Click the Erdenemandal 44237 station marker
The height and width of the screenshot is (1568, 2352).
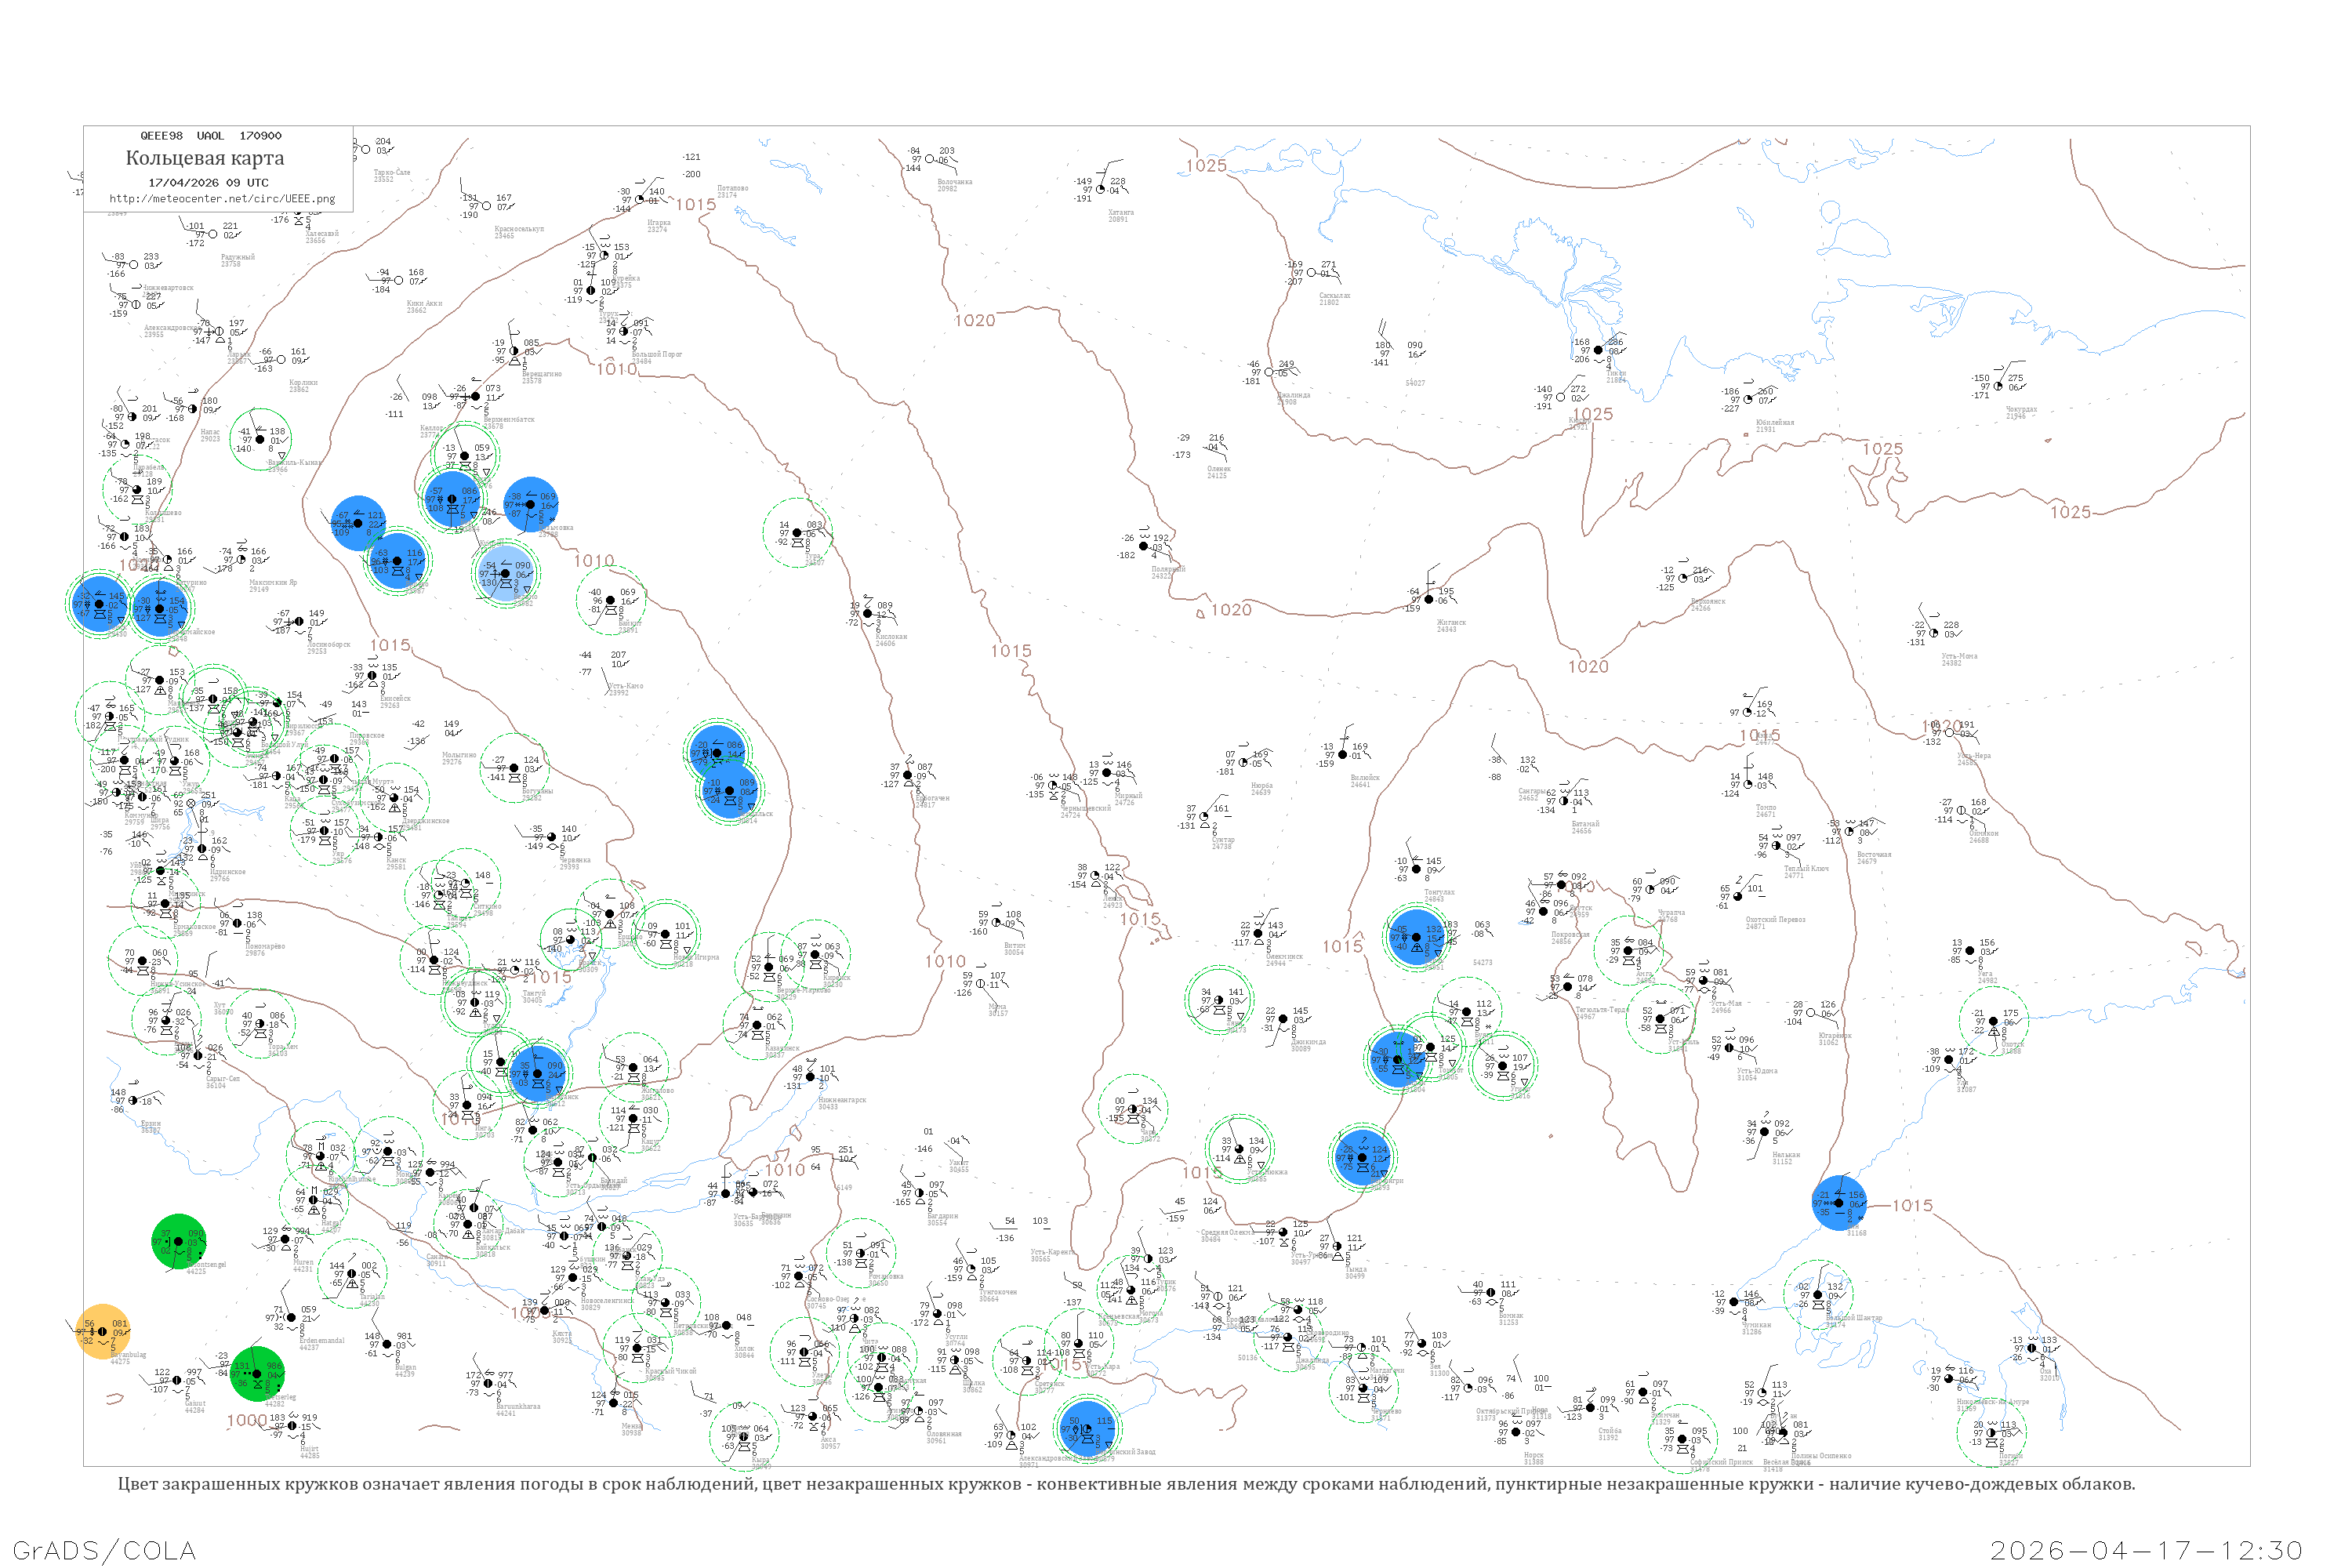click(x=292, y=1318)
